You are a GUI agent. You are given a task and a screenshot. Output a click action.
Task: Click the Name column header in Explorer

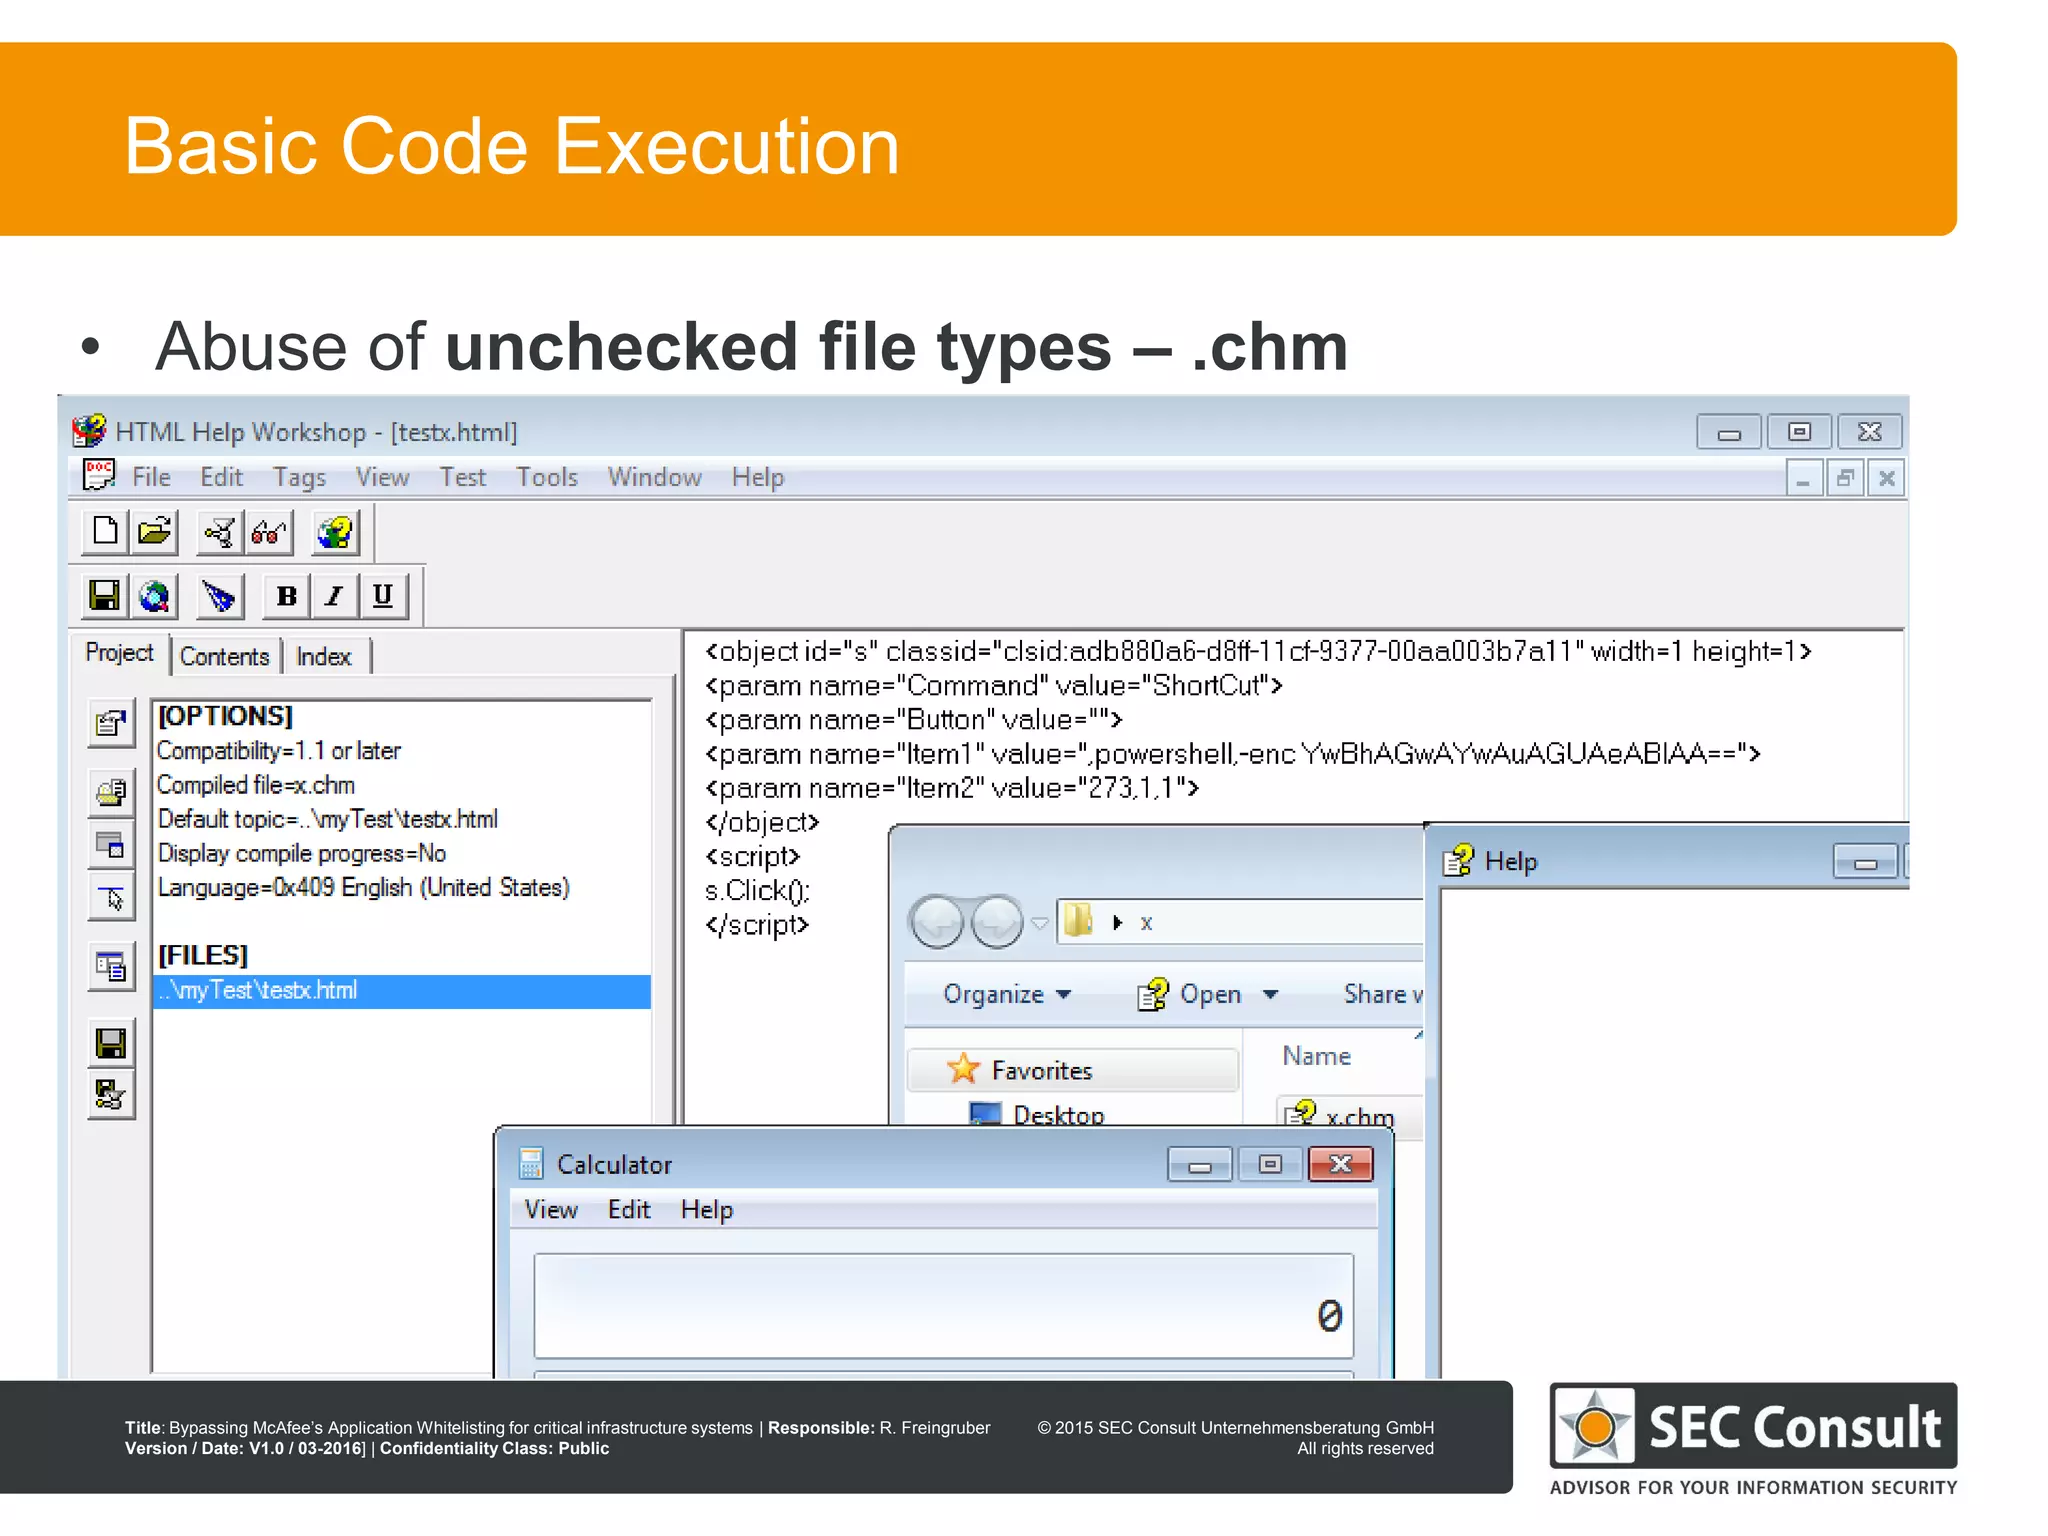1316,1056
